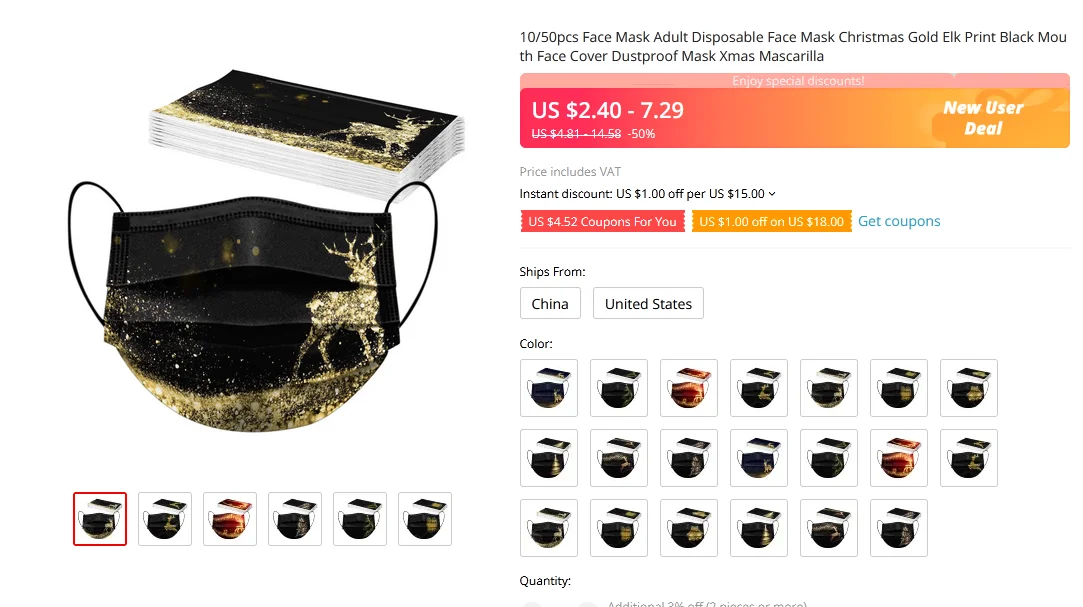Select the blue mask swatch in second color row
This screenshot has height=607, width=1083.
(759, 458)
